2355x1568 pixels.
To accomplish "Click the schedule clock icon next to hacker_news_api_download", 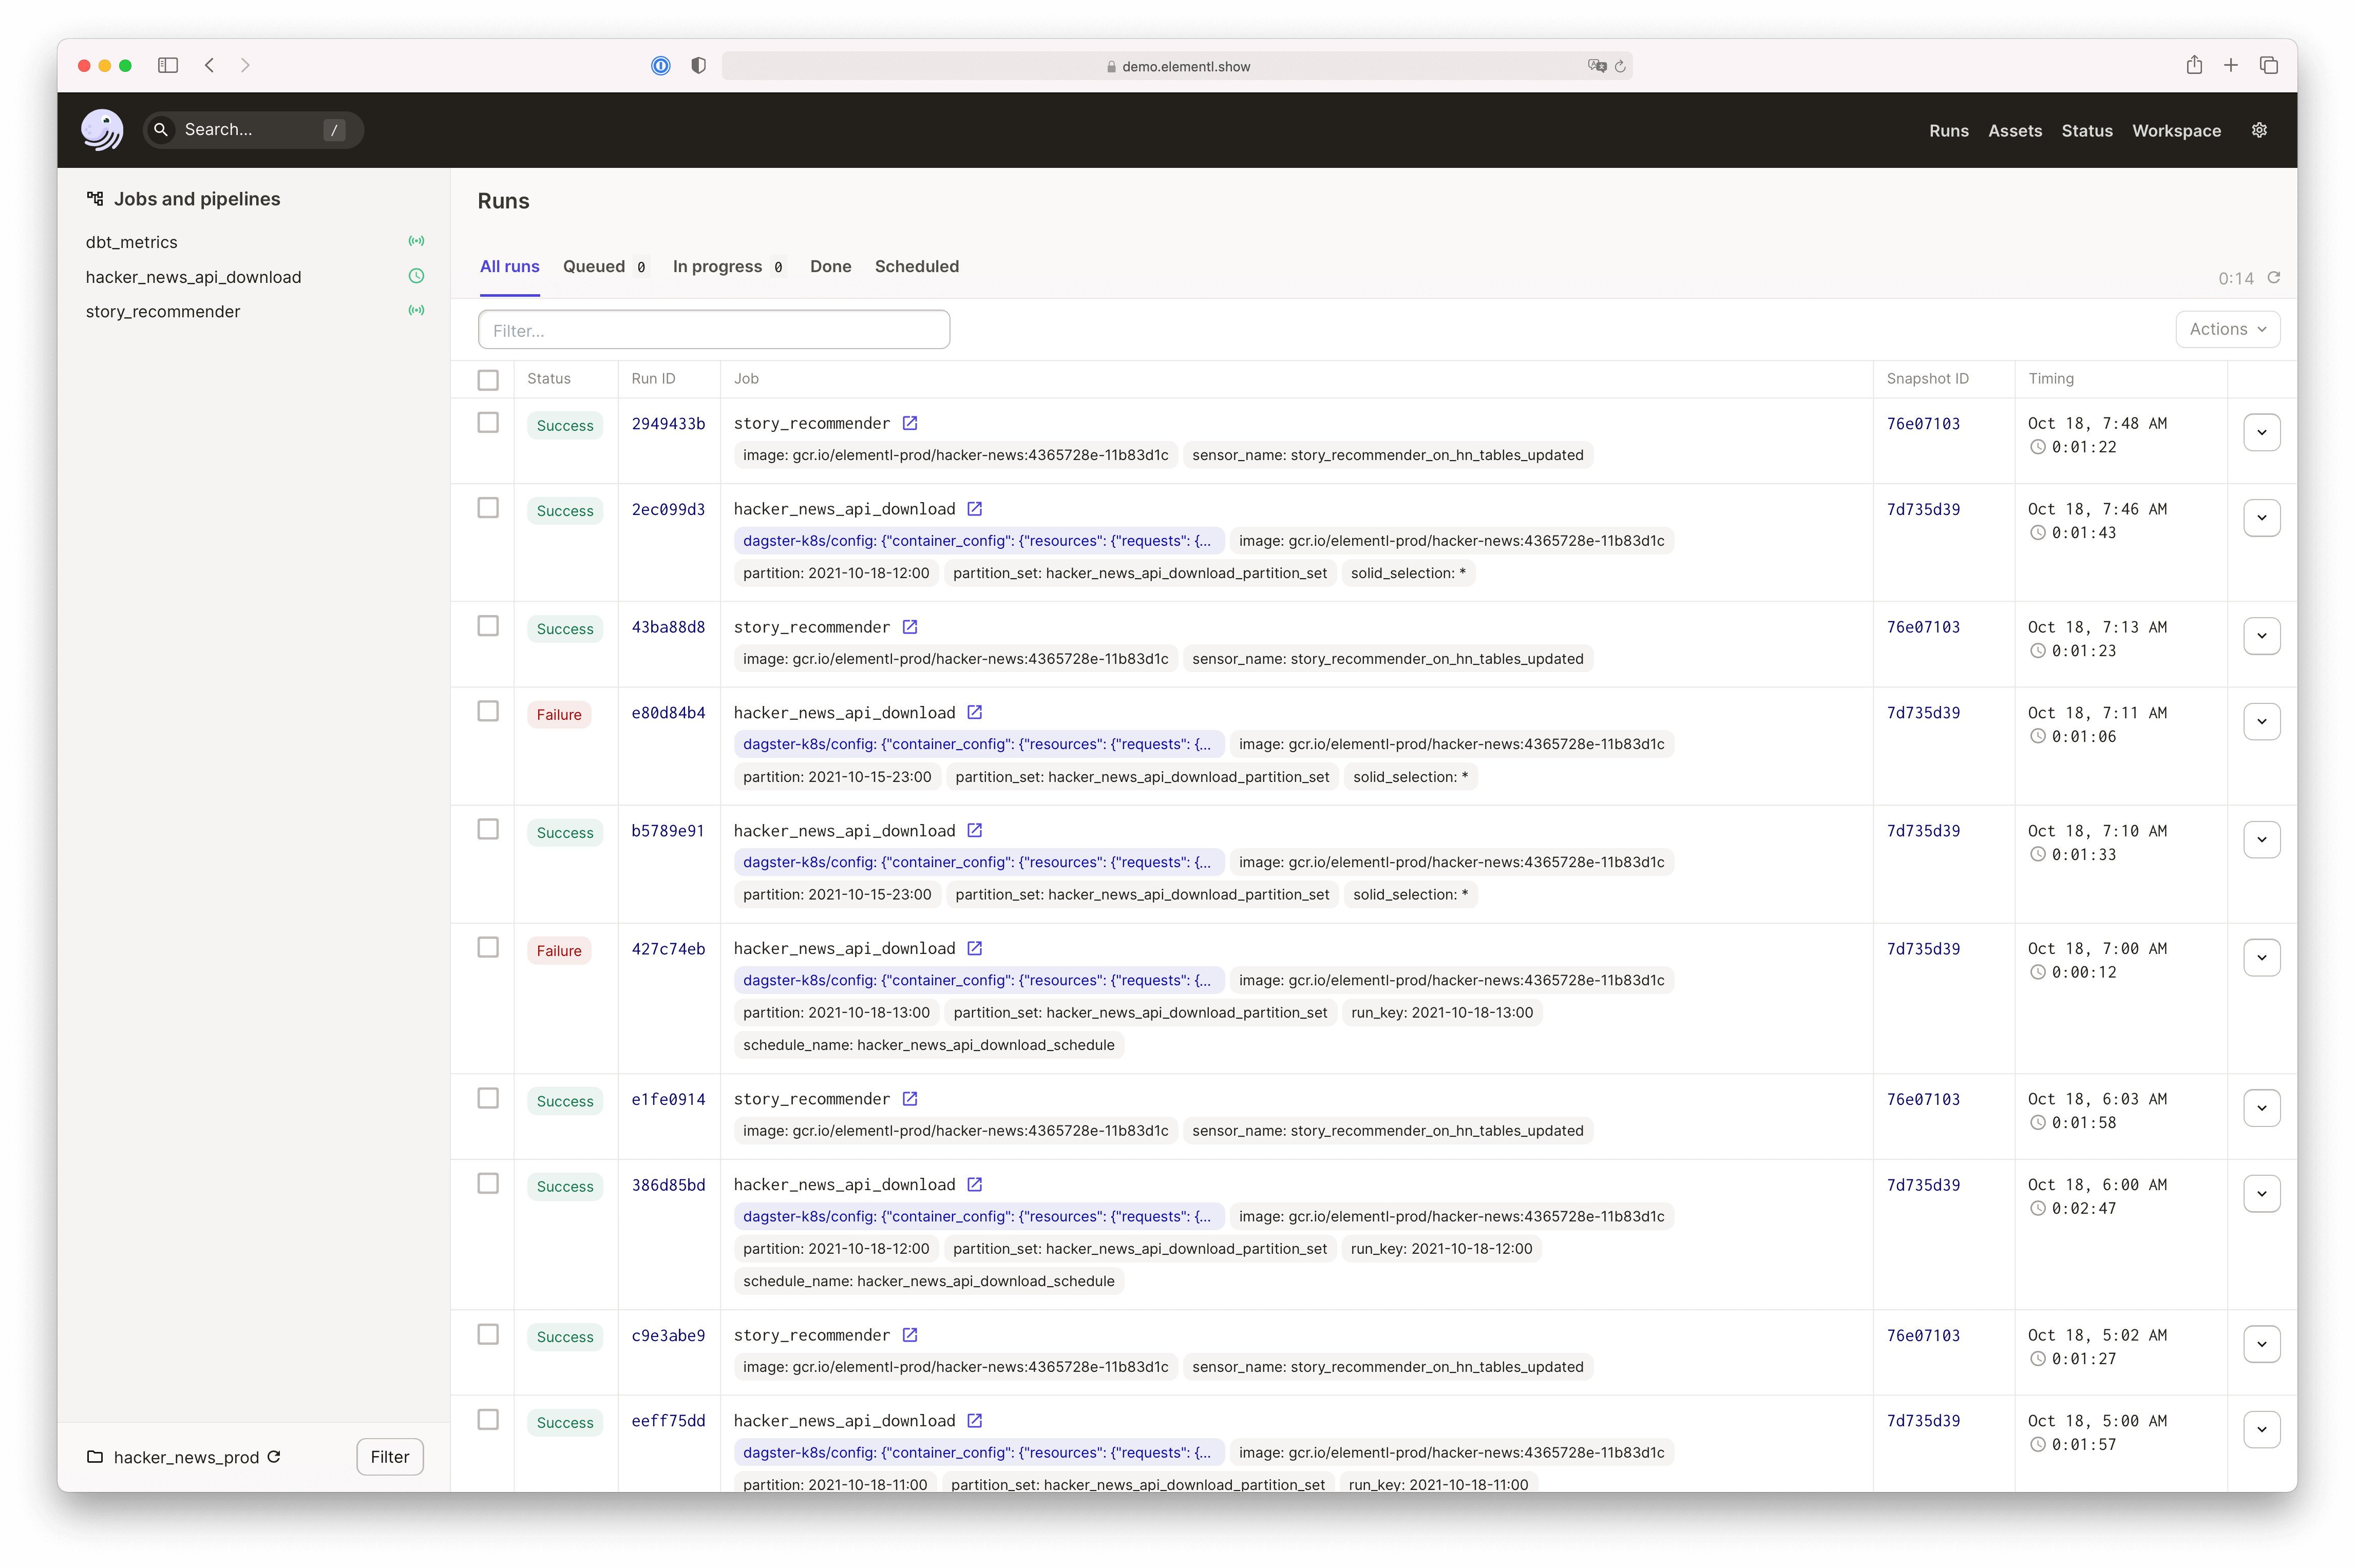I will coord(416,276).
